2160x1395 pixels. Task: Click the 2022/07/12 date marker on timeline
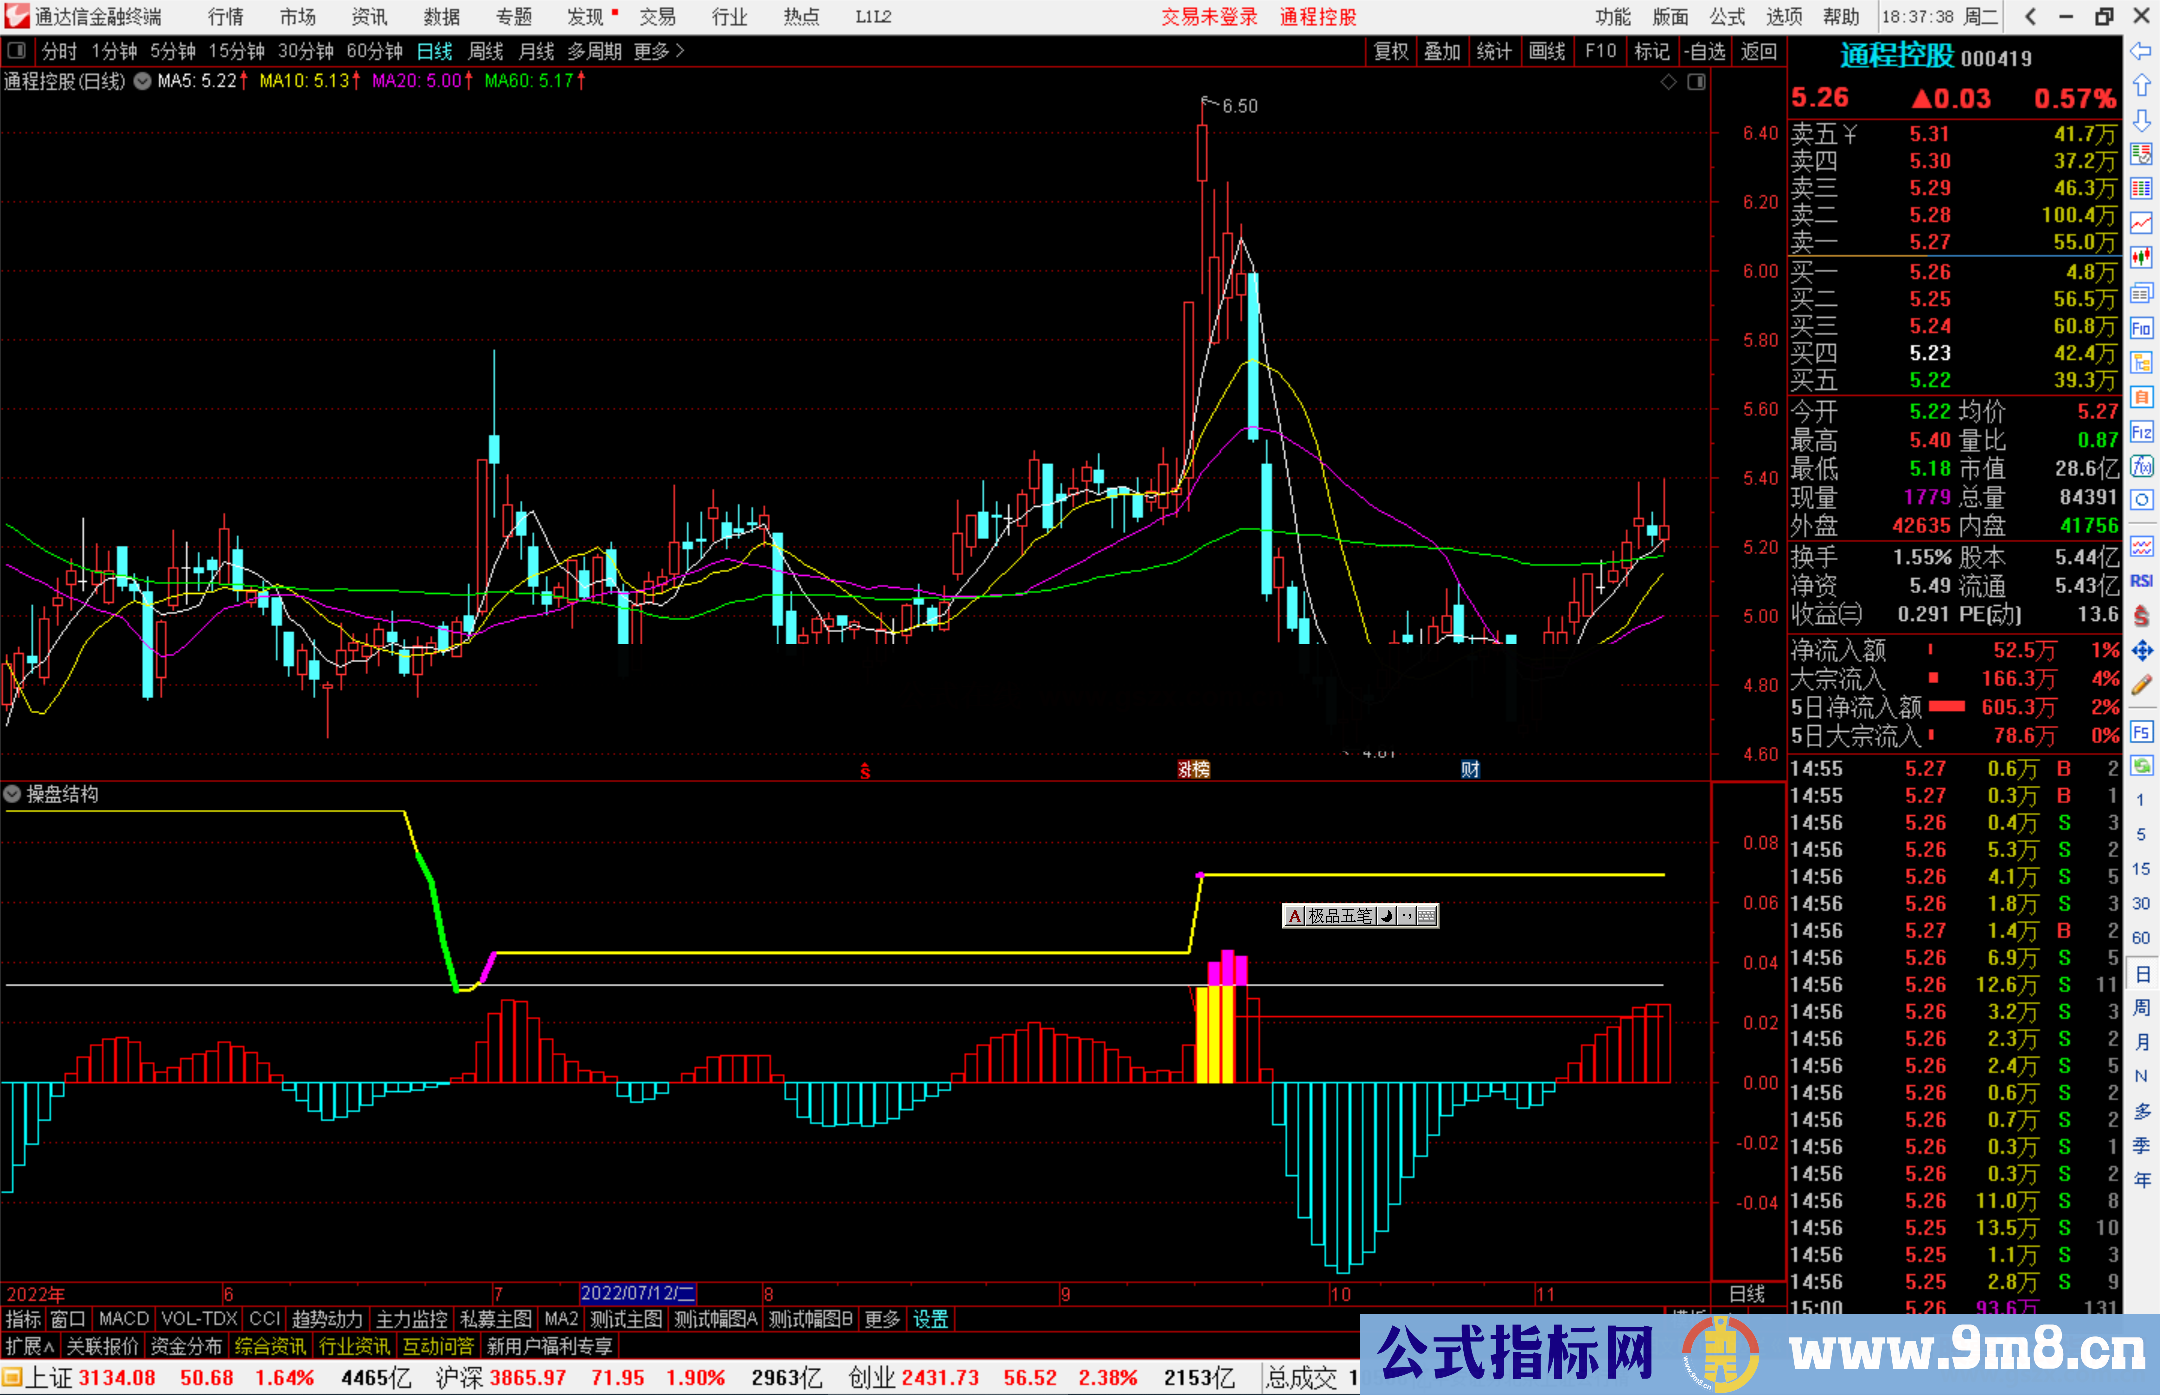[637, 1293]
